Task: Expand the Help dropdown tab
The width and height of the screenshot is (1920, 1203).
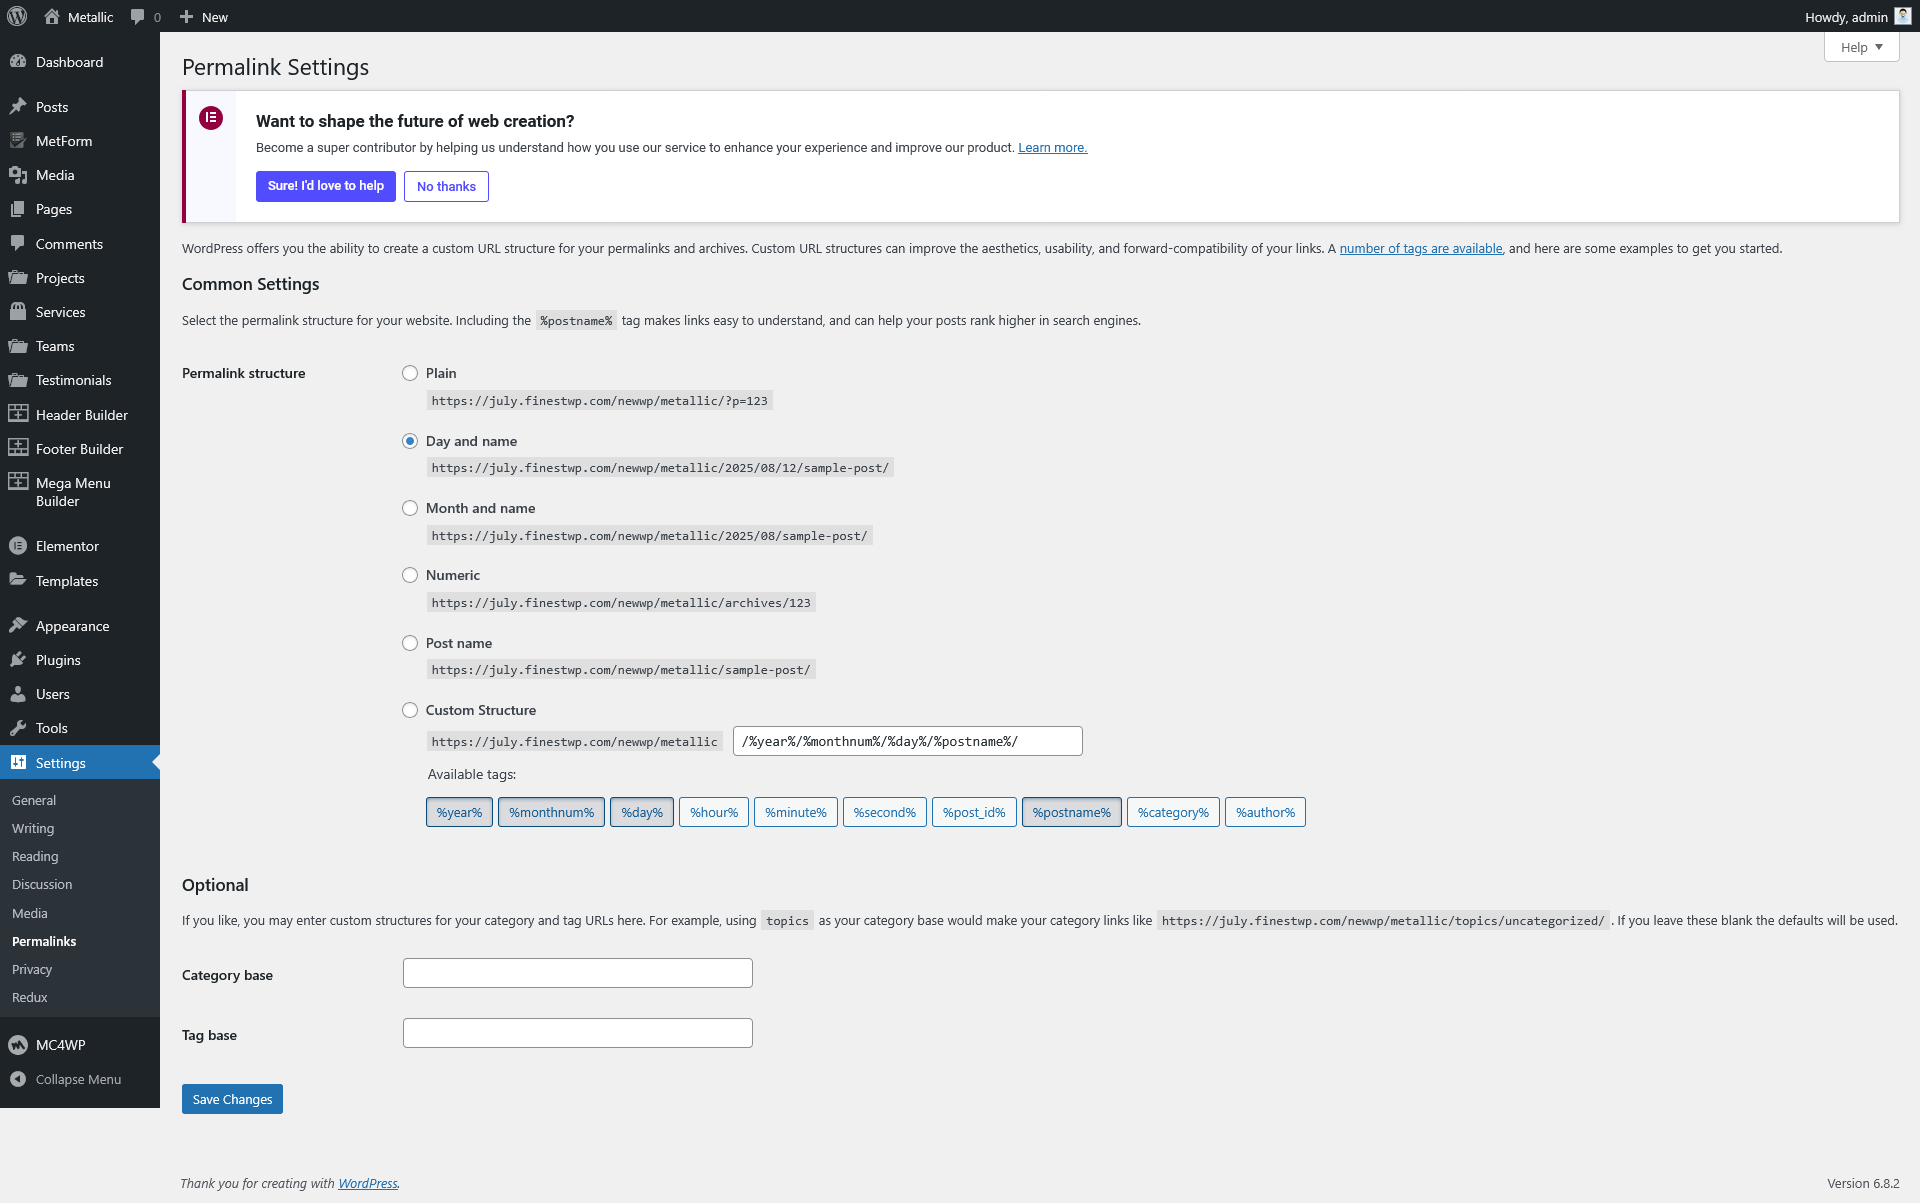Action: point(1861,47)
